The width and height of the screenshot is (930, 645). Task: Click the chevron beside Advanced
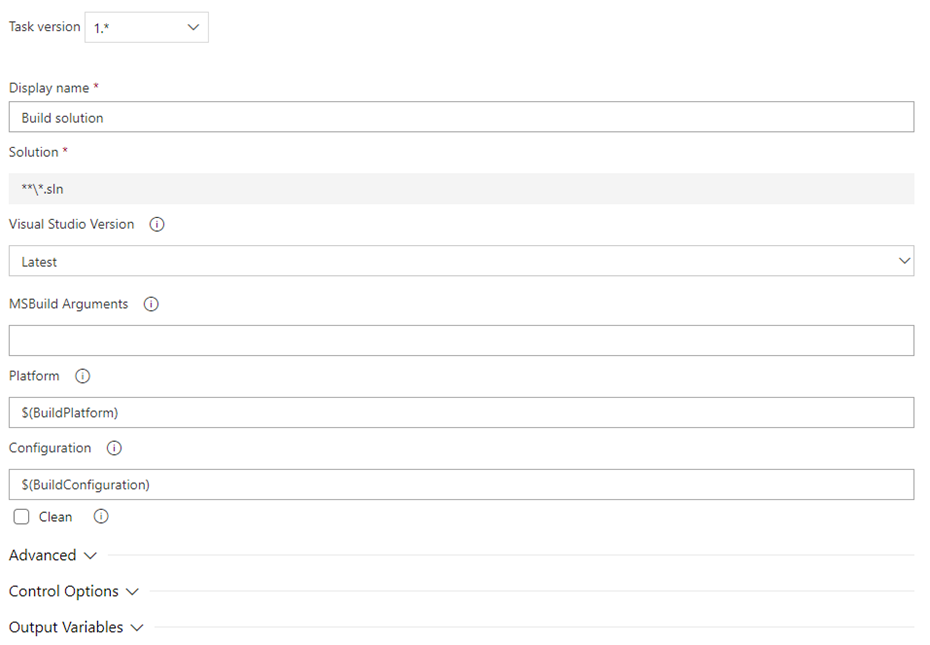click(x=91, y=556)
